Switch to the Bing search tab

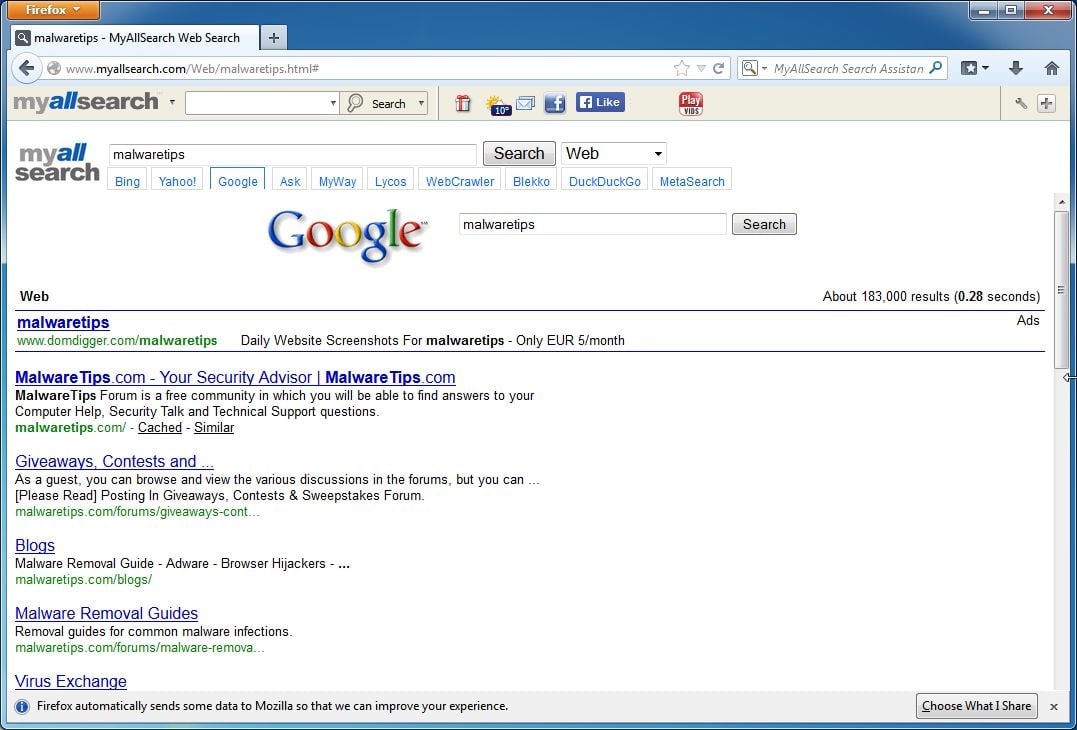(126, 181)
